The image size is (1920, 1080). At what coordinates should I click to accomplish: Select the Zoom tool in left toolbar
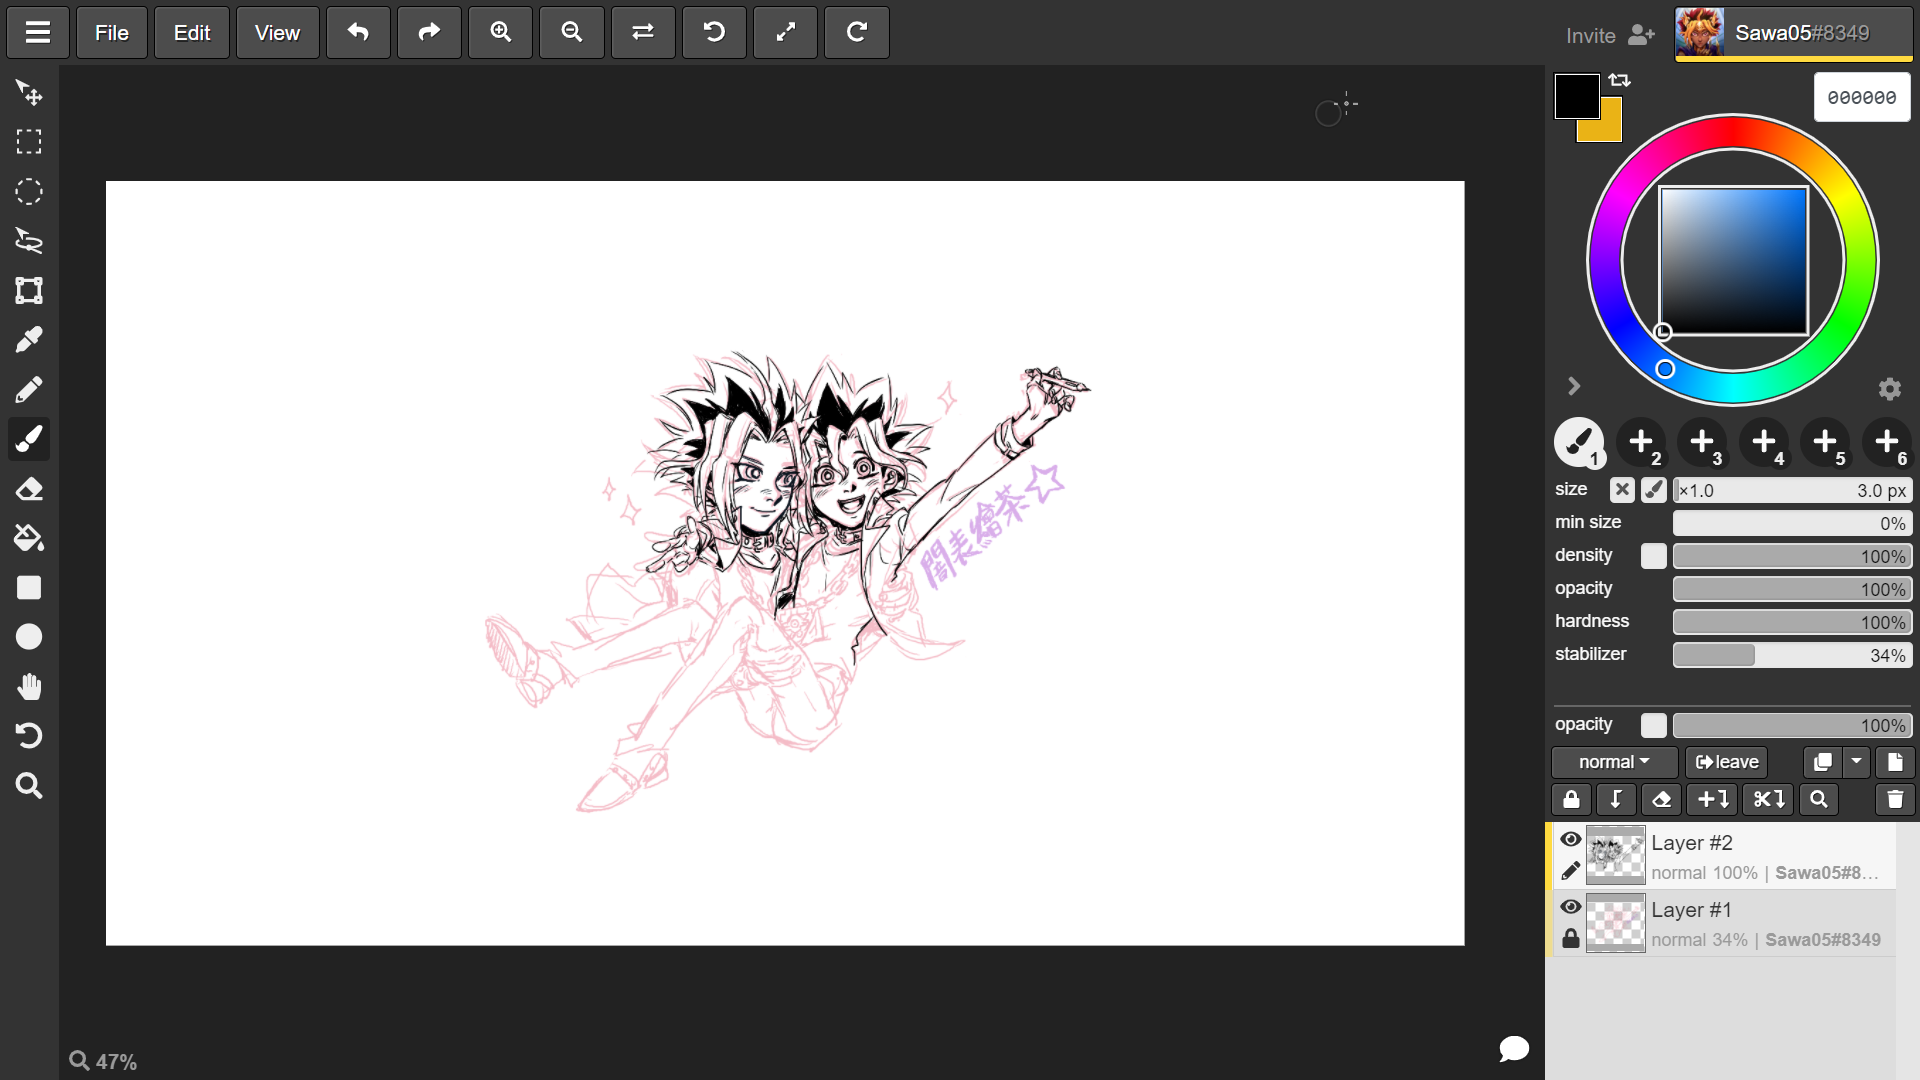29,786
